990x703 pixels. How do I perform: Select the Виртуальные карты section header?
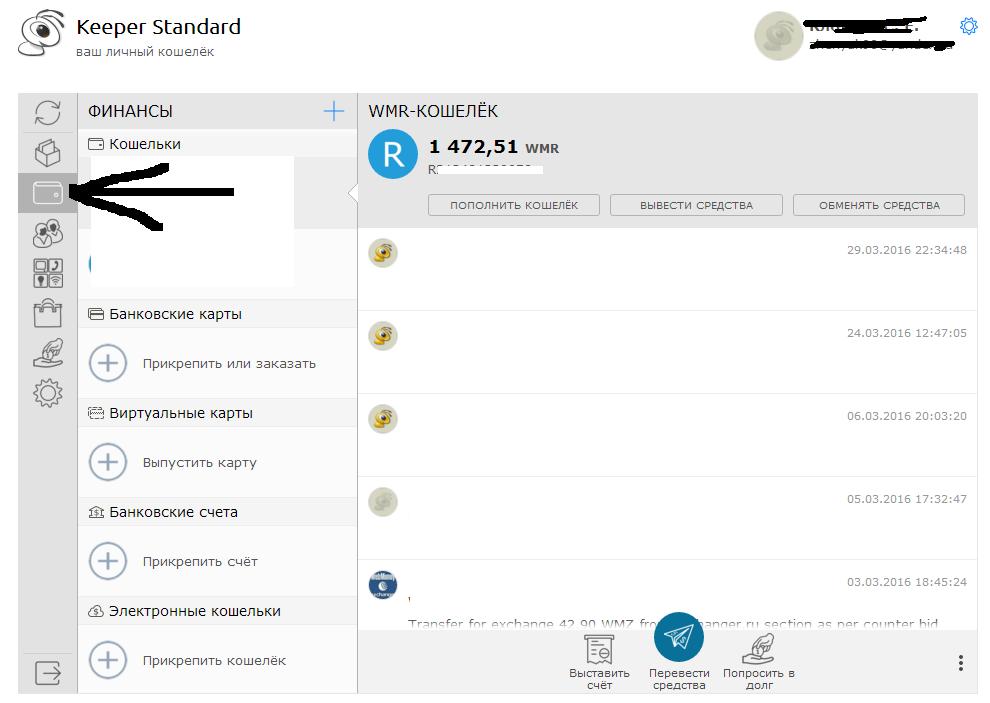[217, 413]
